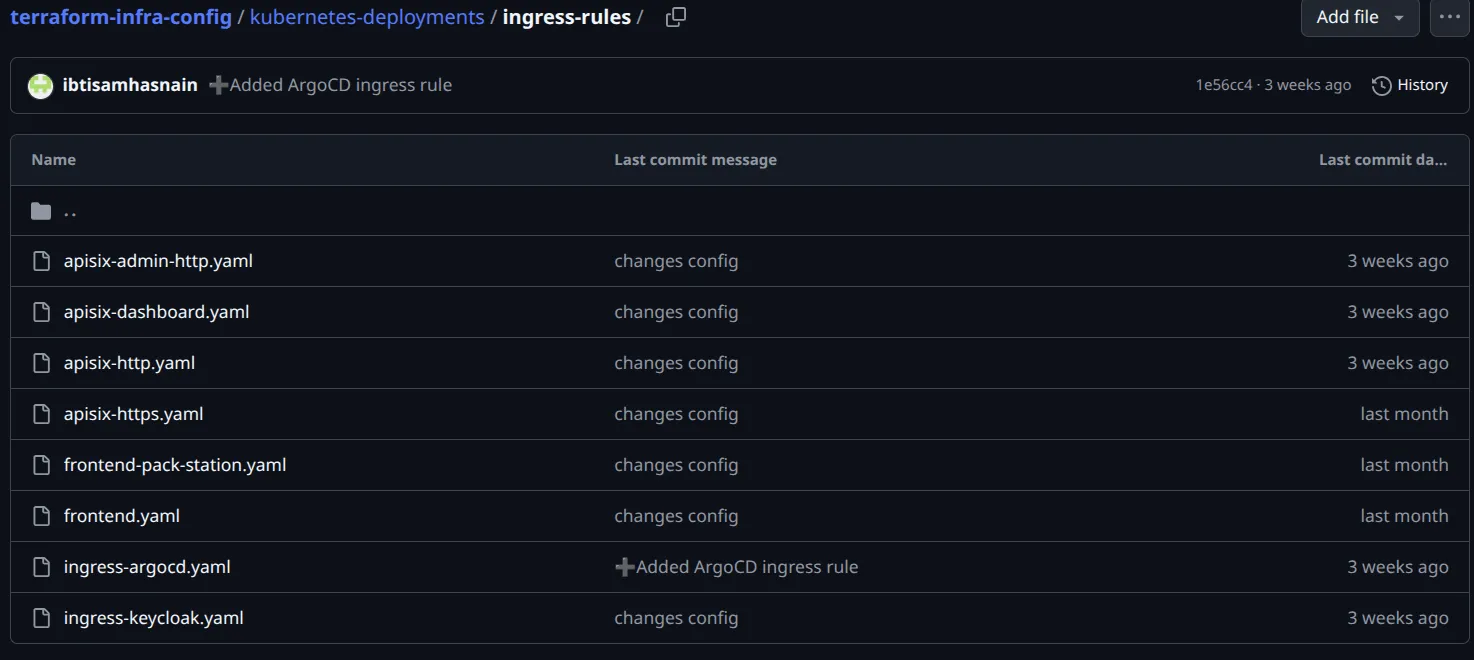
Task: Click the file icon beside apisix-dashboard.yaml
Action: click(41, 311)
